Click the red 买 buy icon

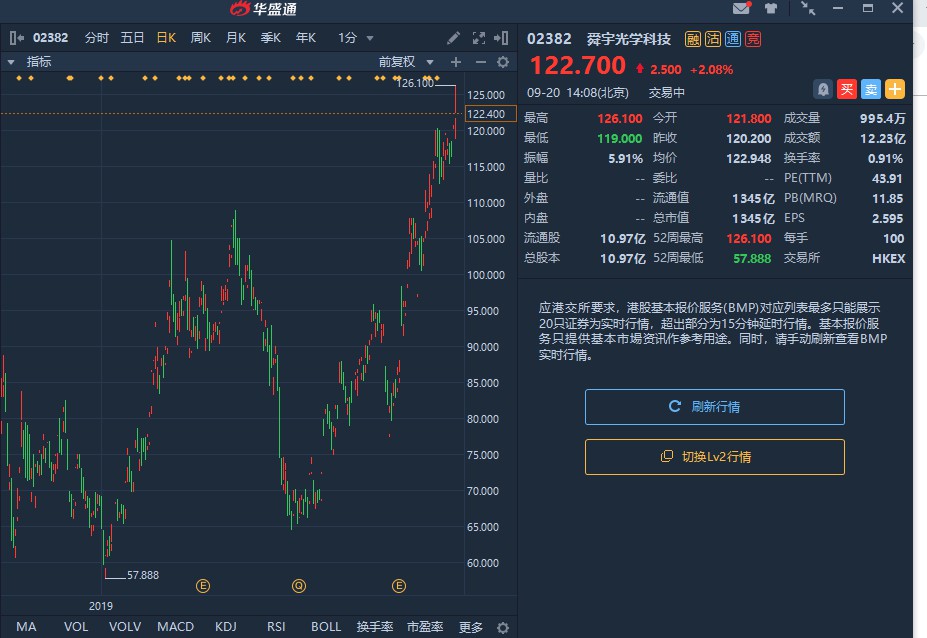(x=847, y=89)
